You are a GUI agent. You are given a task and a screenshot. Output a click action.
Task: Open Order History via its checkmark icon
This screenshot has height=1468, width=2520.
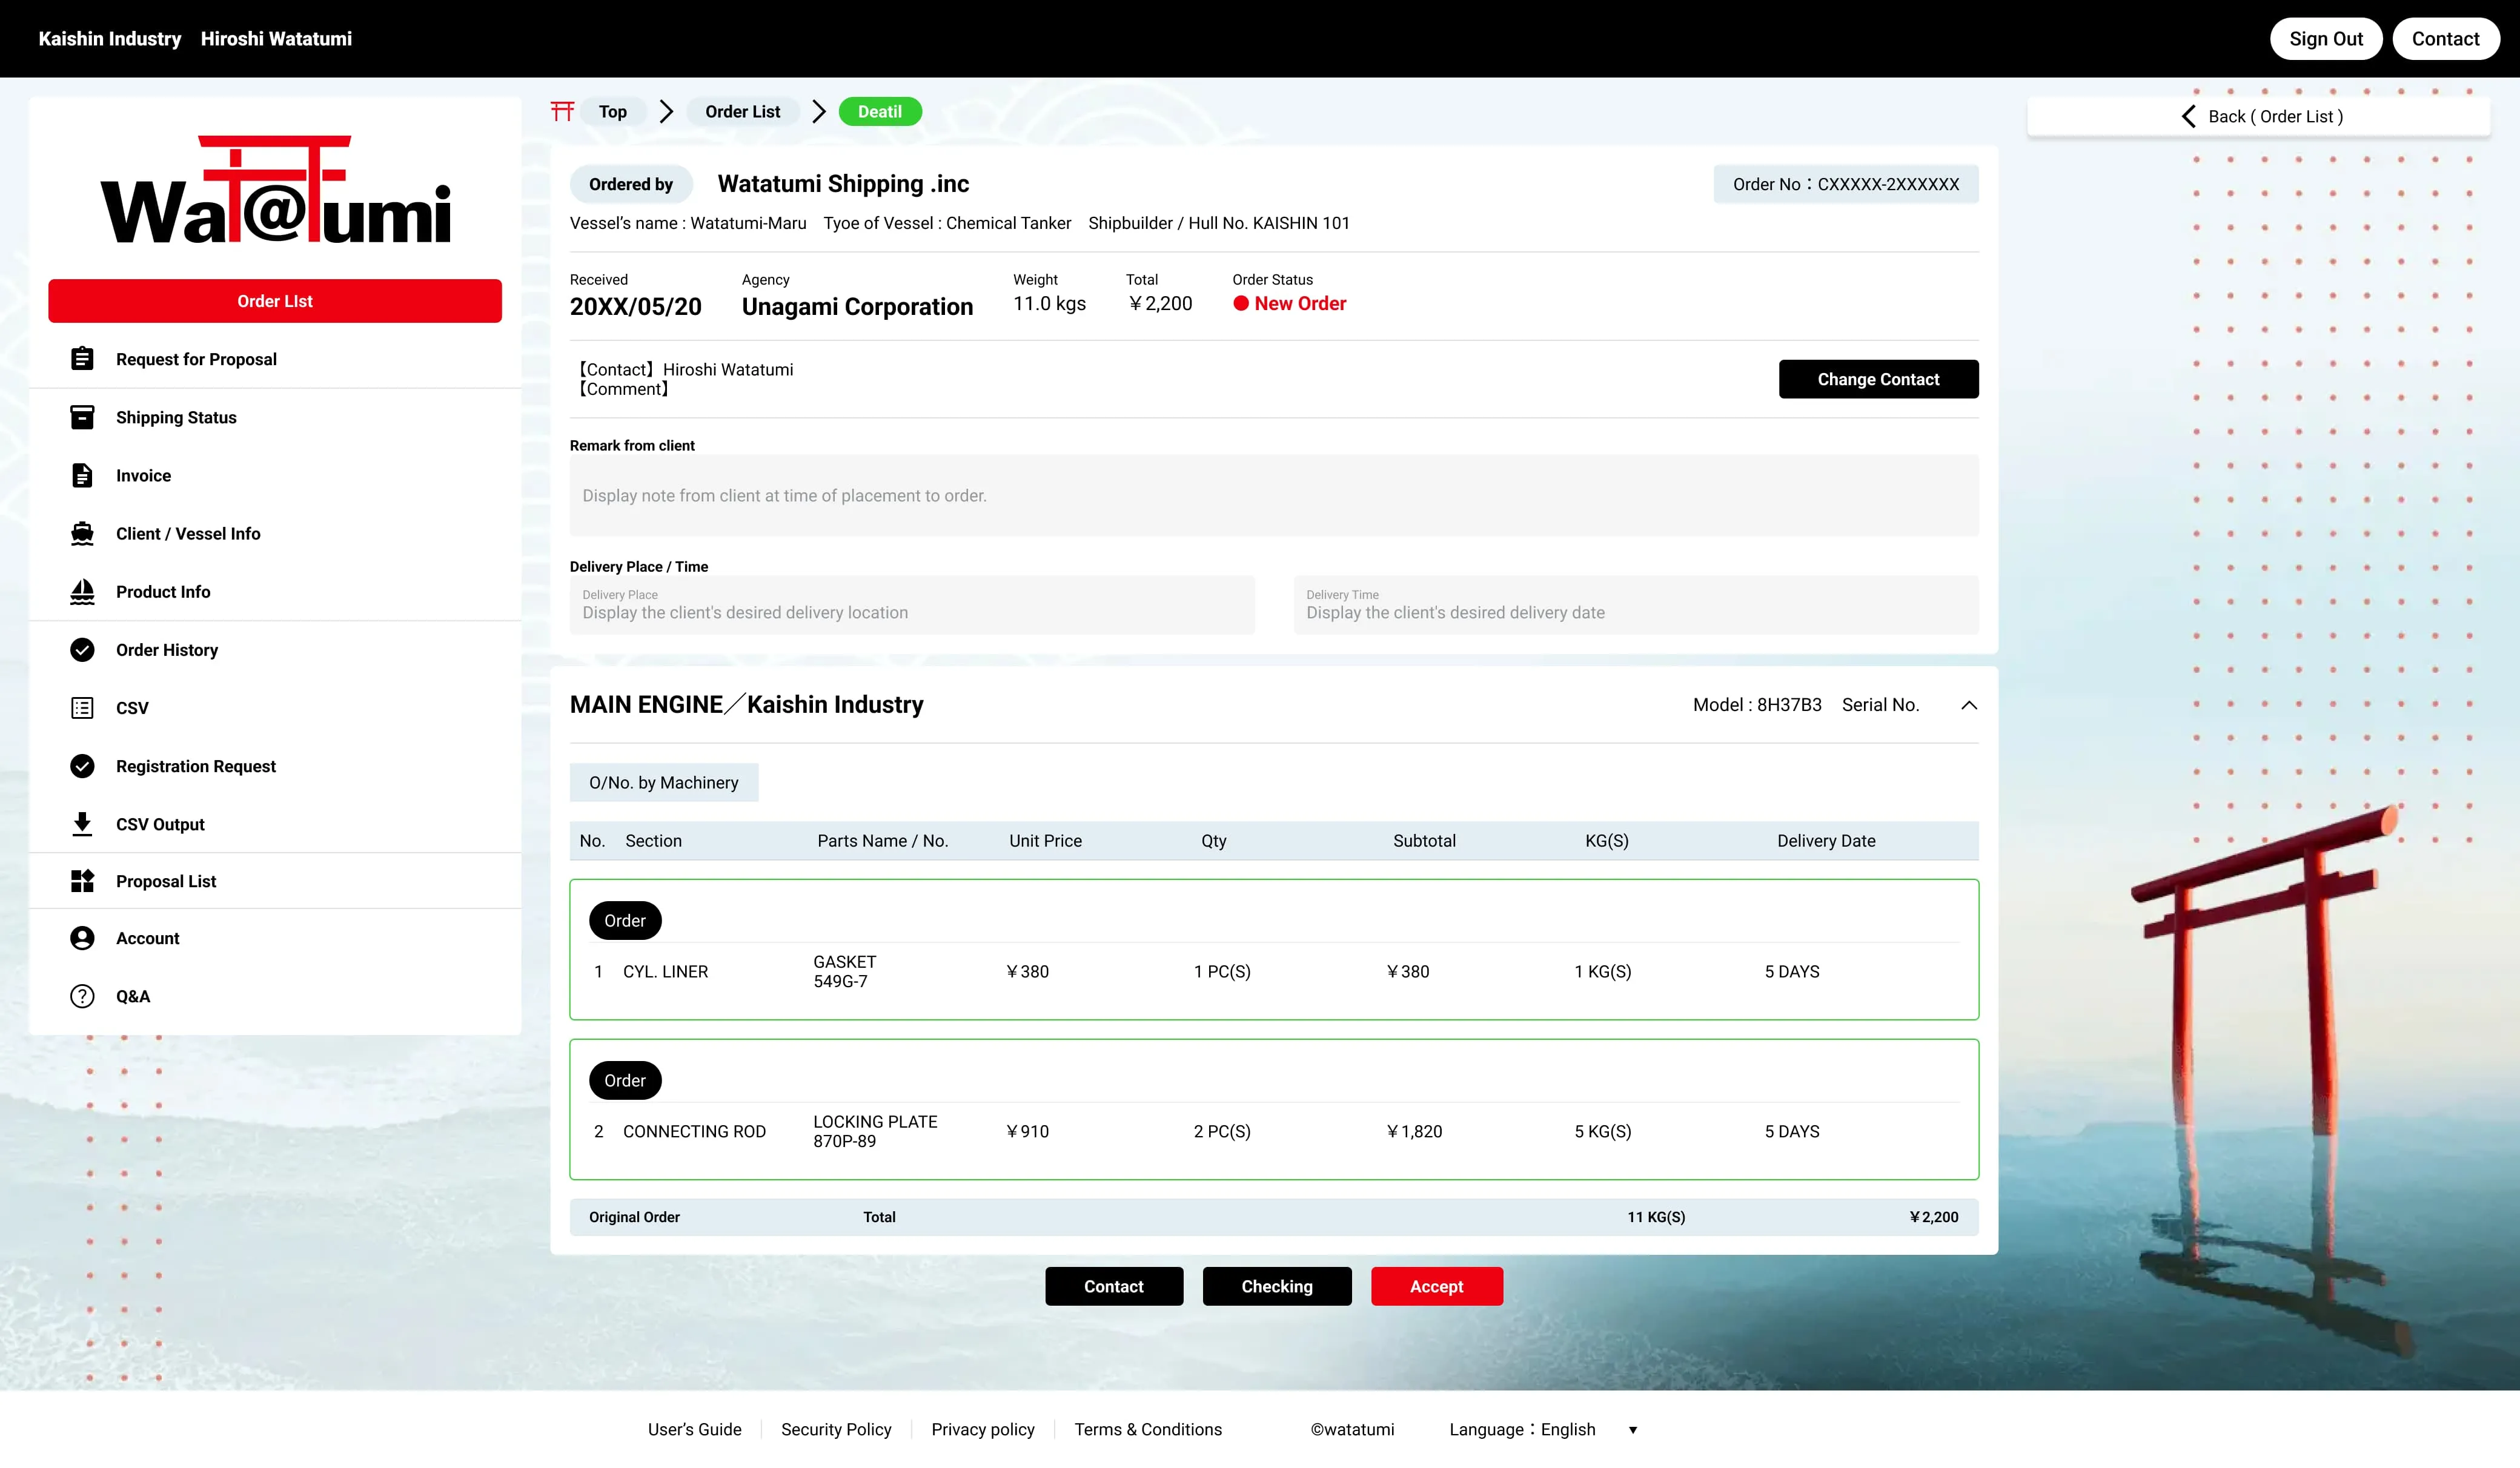[x=83, y=649]
